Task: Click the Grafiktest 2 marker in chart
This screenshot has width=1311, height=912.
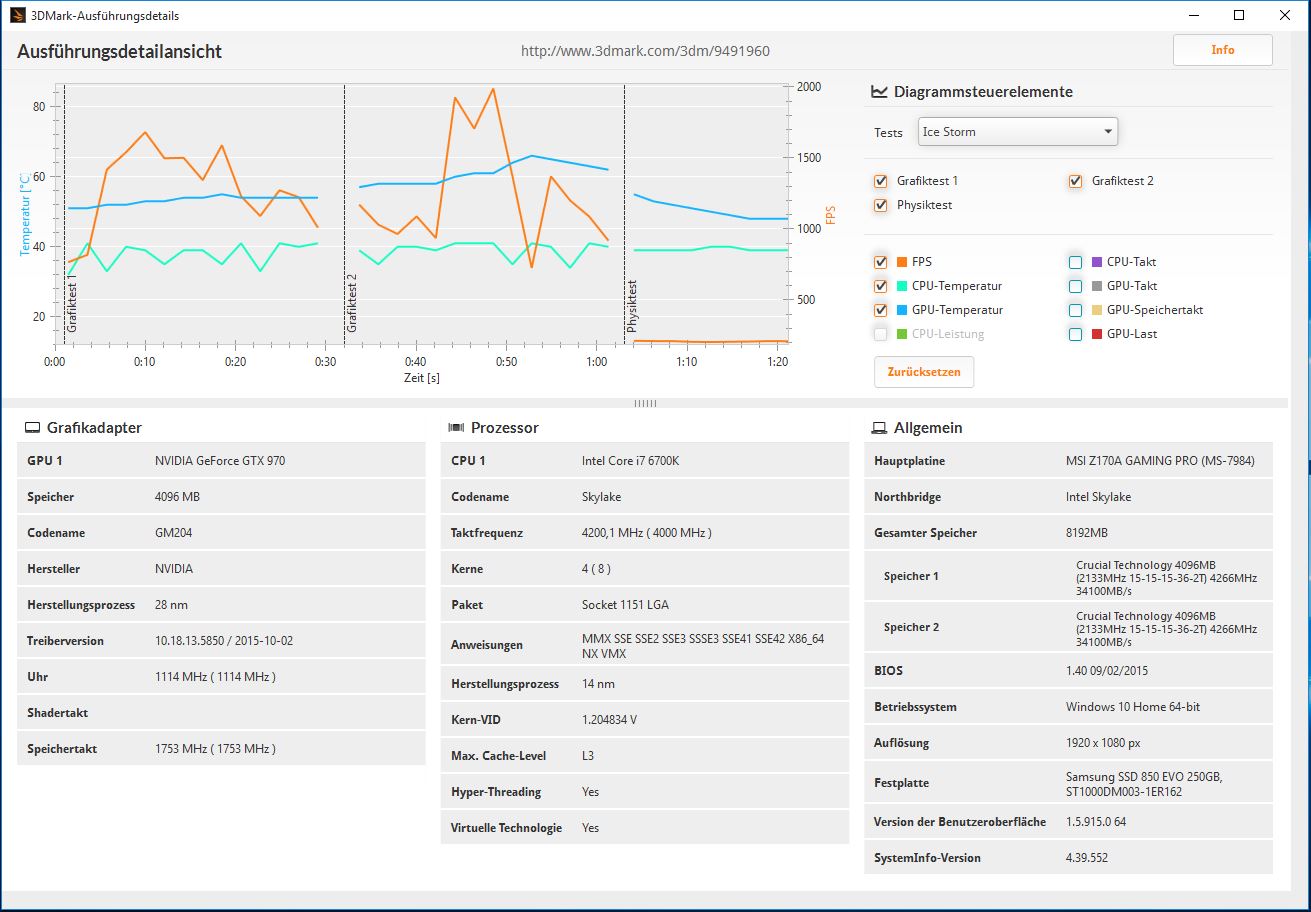Action: [352, 303]
